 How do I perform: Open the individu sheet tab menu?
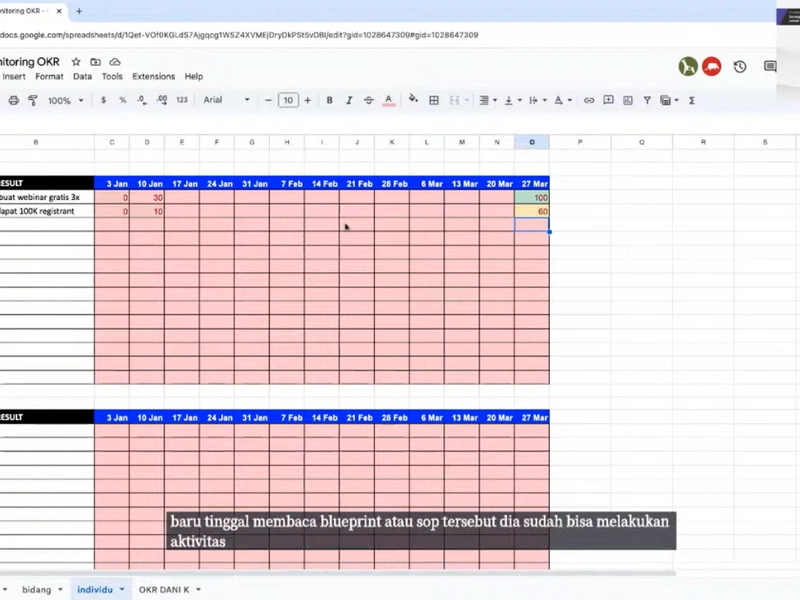tap(120, 589)
